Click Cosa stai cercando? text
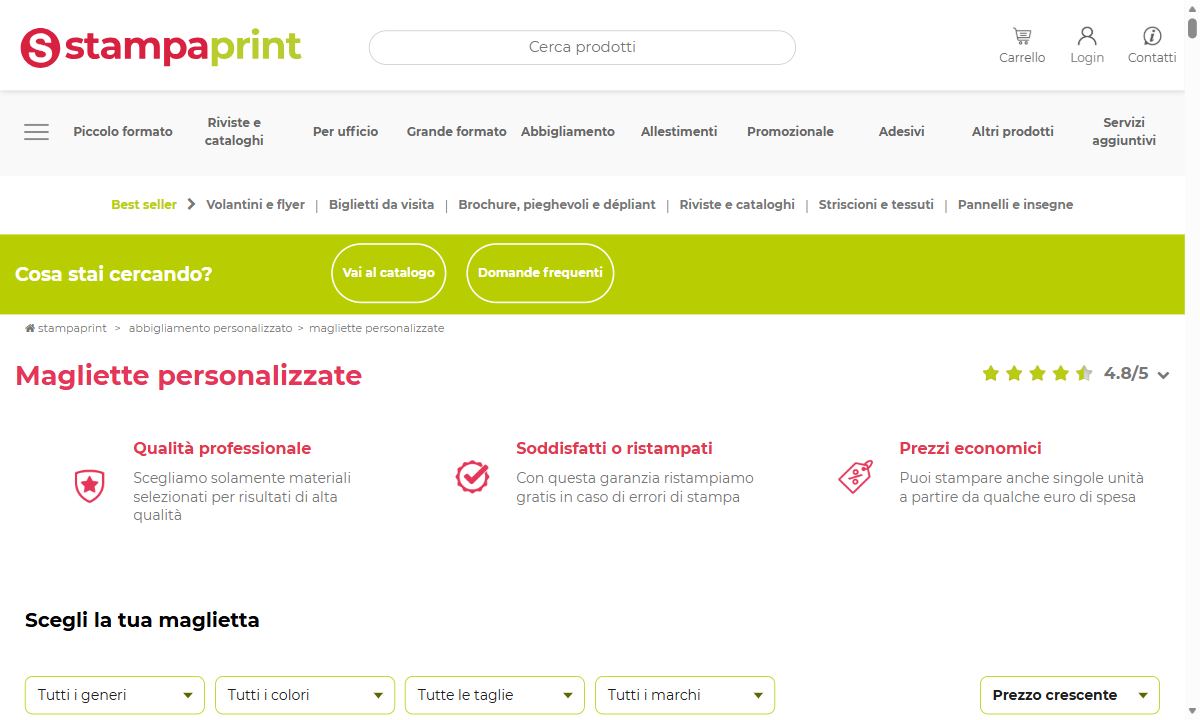 pos(113,274)
